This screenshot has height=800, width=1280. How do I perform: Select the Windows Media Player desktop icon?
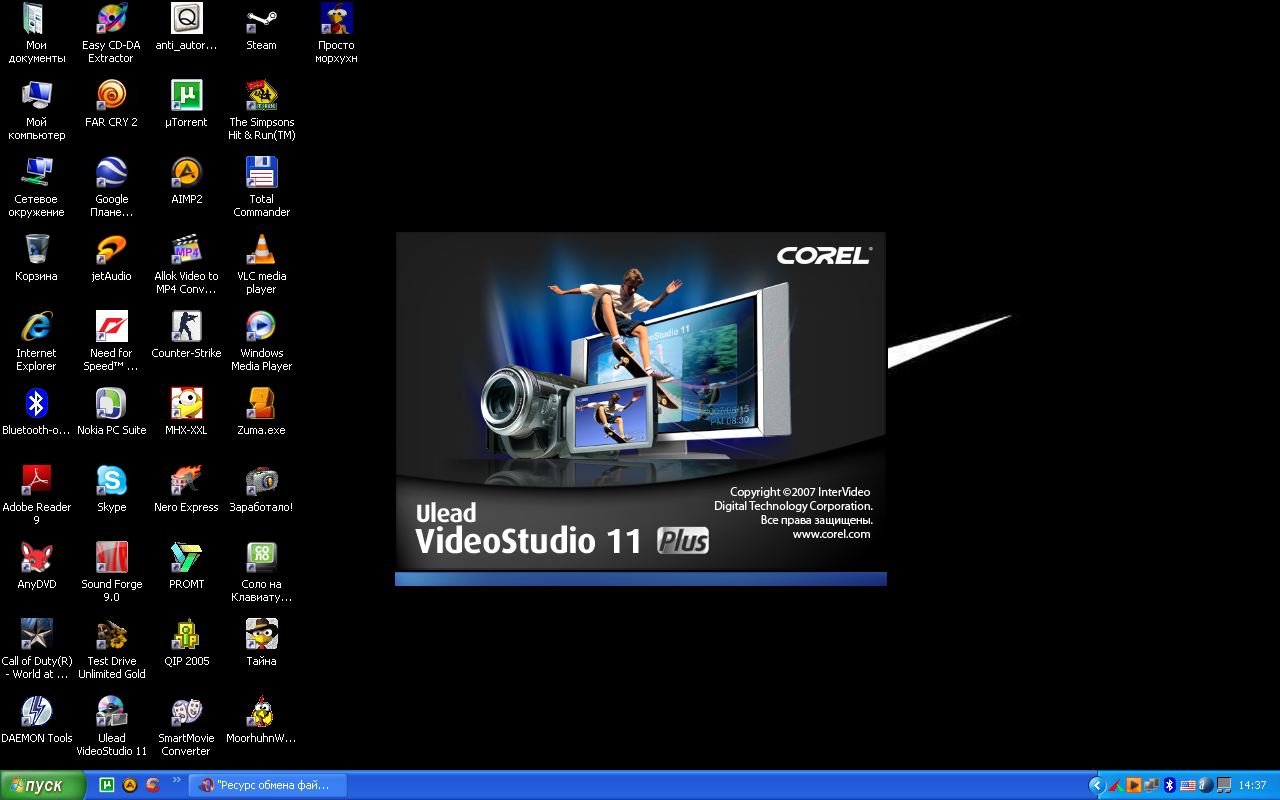pos(261,327)
